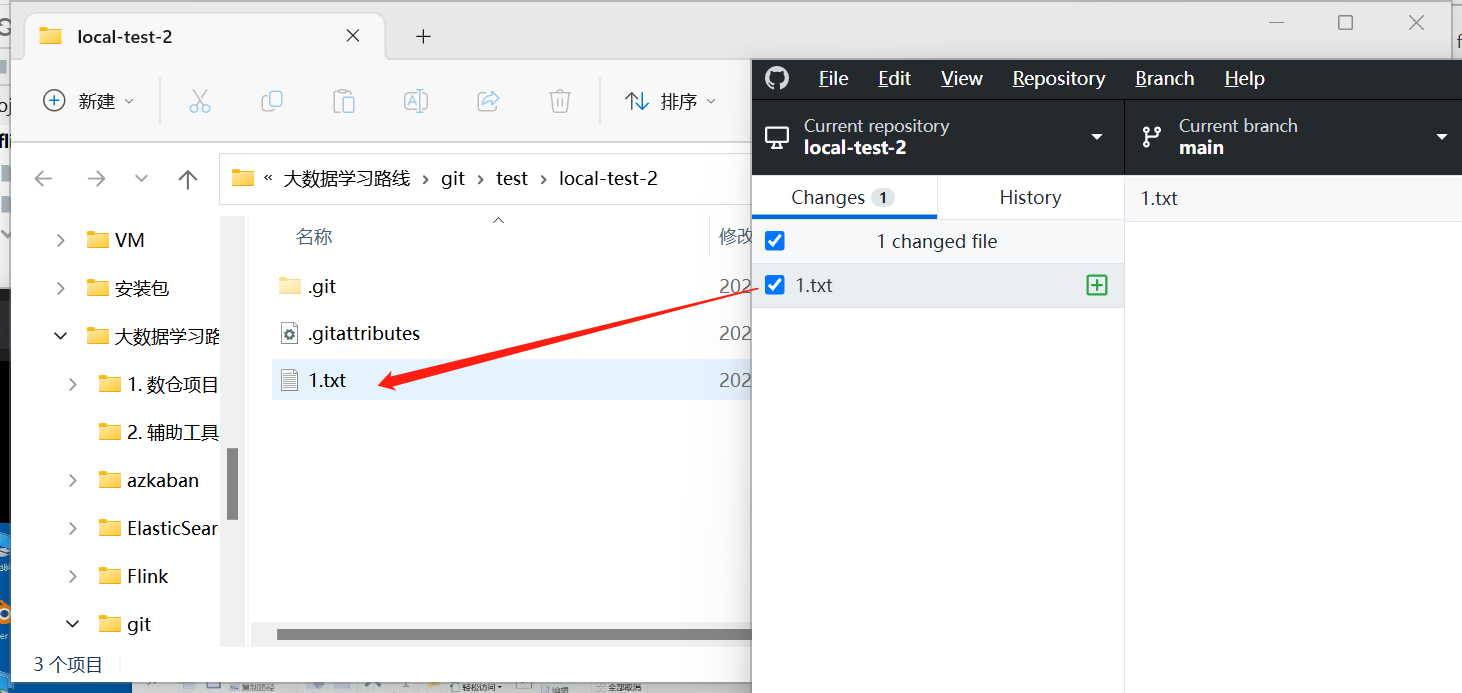This screenshot has width=1462, height=693.
Task: Open the Current repository dropdown
Action: 938,137
